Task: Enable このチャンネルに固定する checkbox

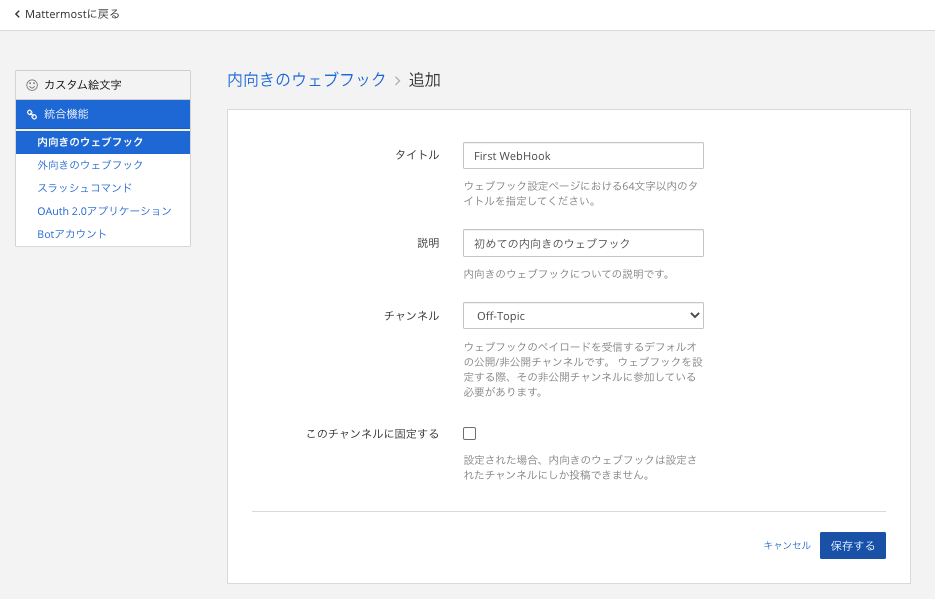Action: click(470, 434)
